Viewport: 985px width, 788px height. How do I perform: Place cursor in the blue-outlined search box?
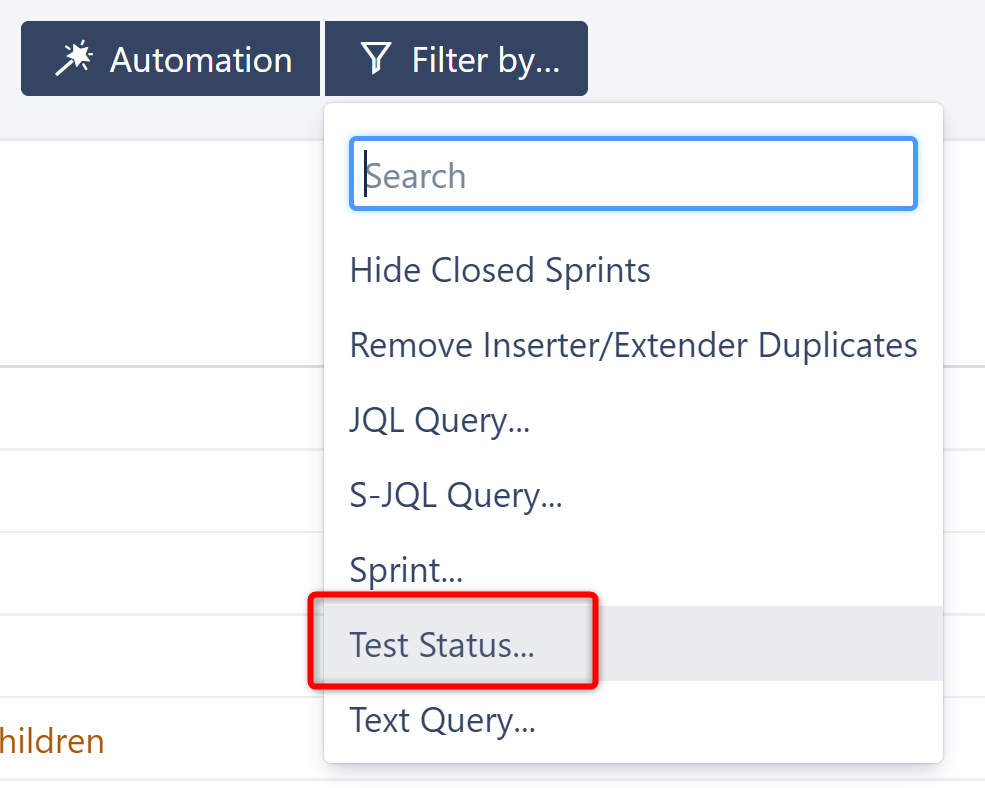[633, 175]
